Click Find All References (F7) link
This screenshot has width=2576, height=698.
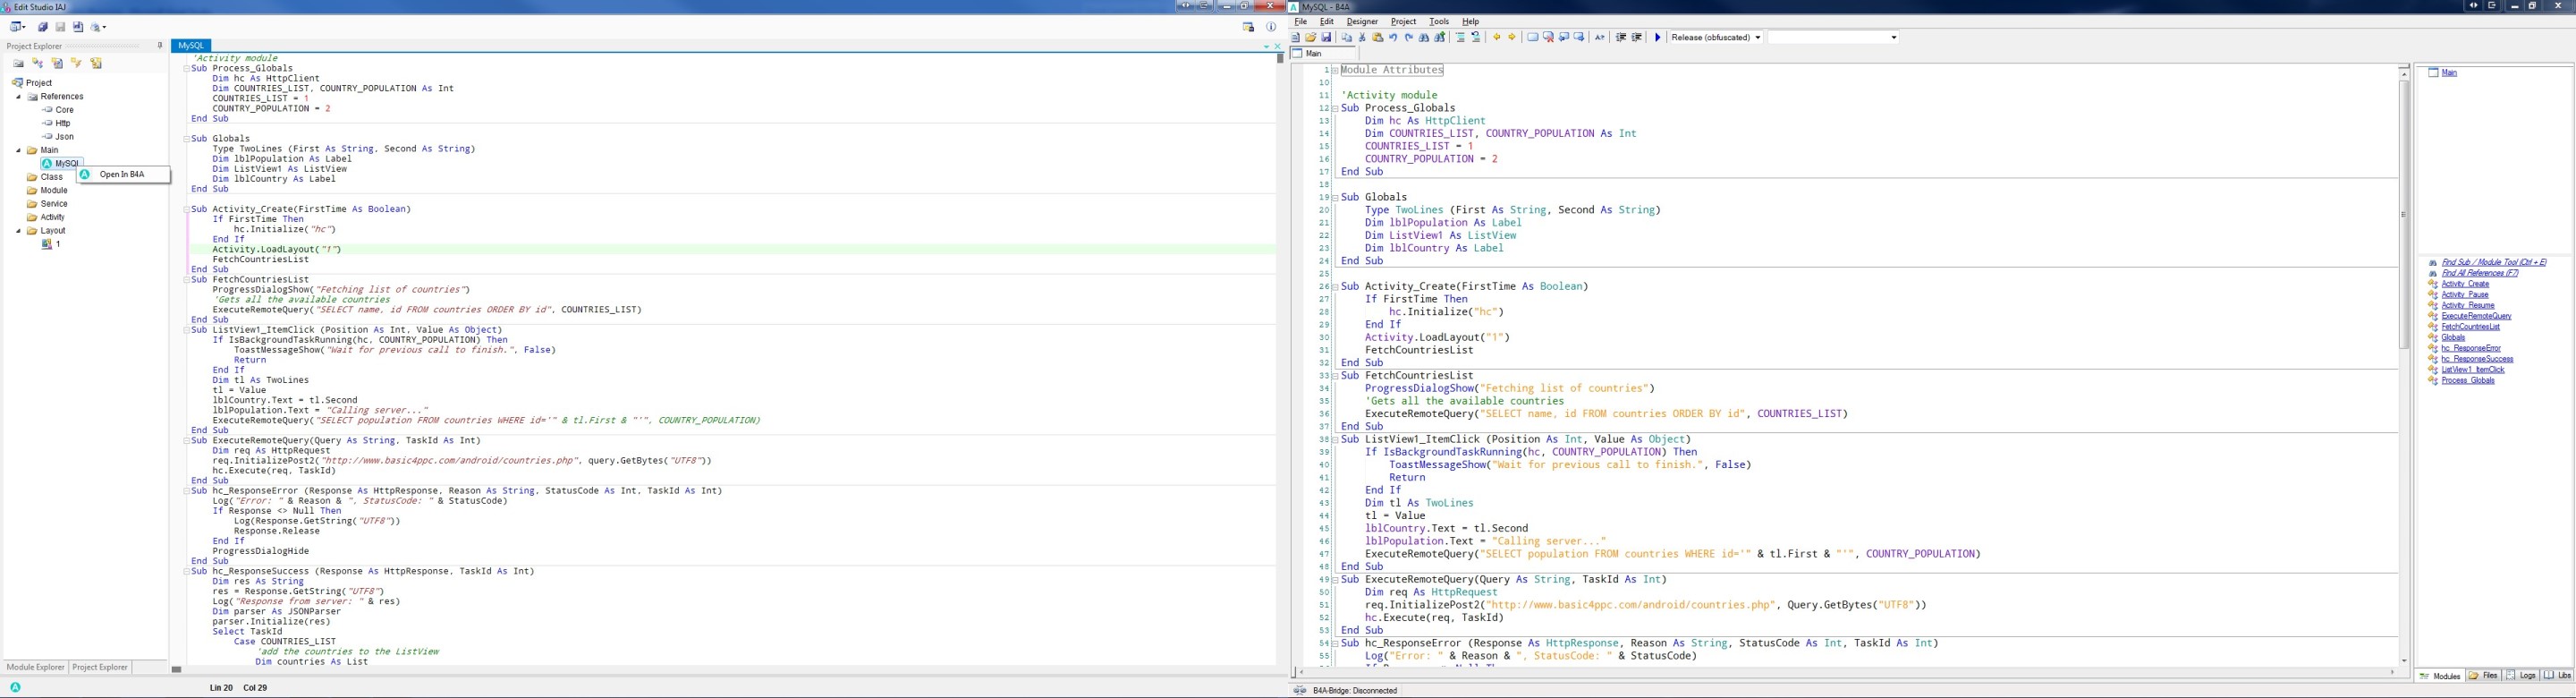tap(2479, 273)
